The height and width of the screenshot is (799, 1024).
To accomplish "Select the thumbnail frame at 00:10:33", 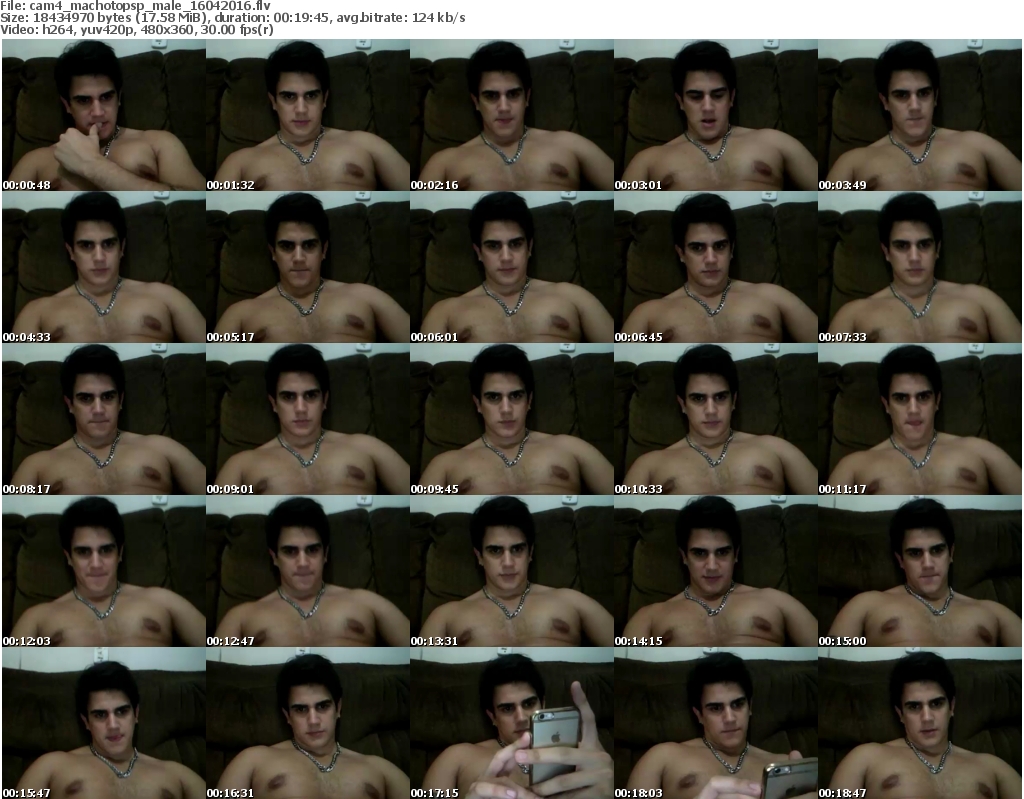I will tap(716, 419).
